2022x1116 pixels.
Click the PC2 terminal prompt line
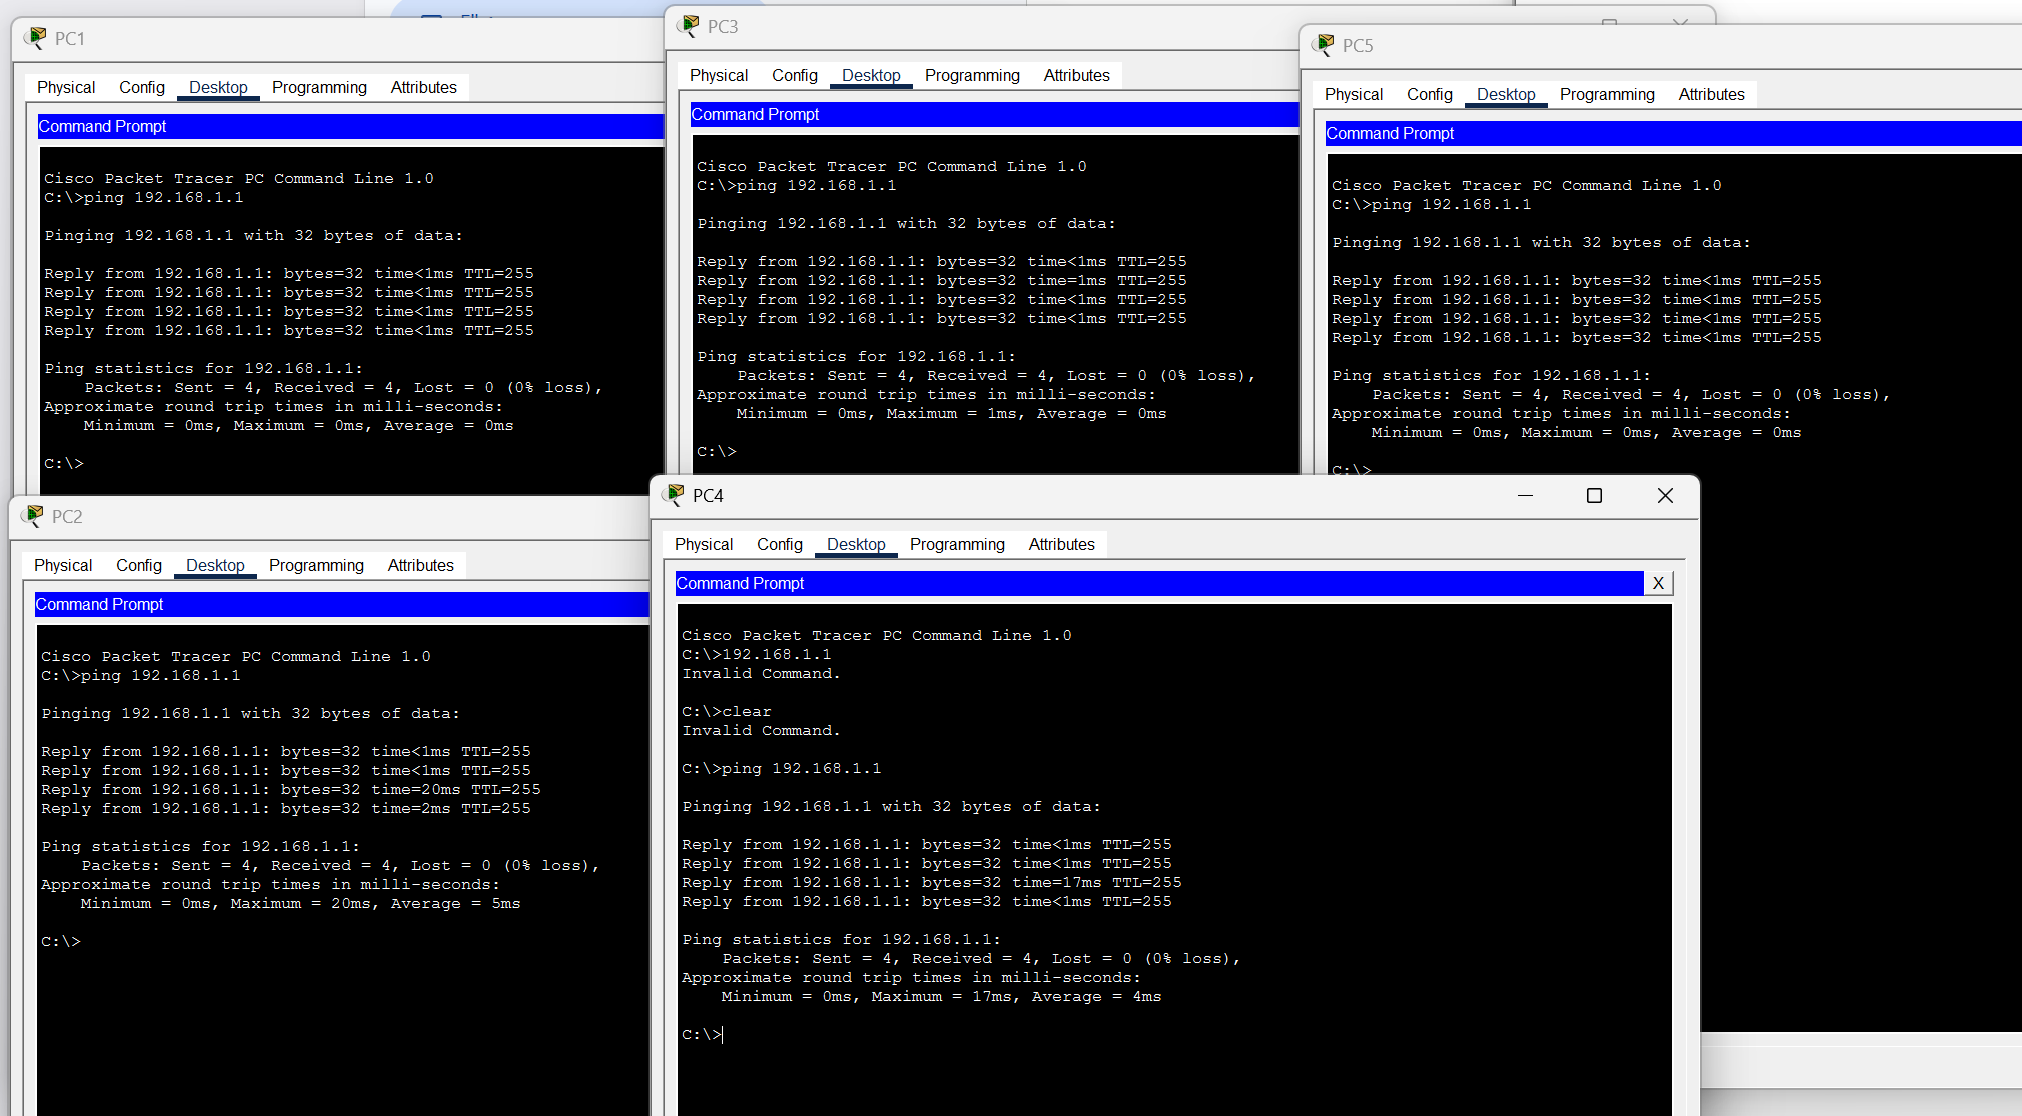click(342, 942)
